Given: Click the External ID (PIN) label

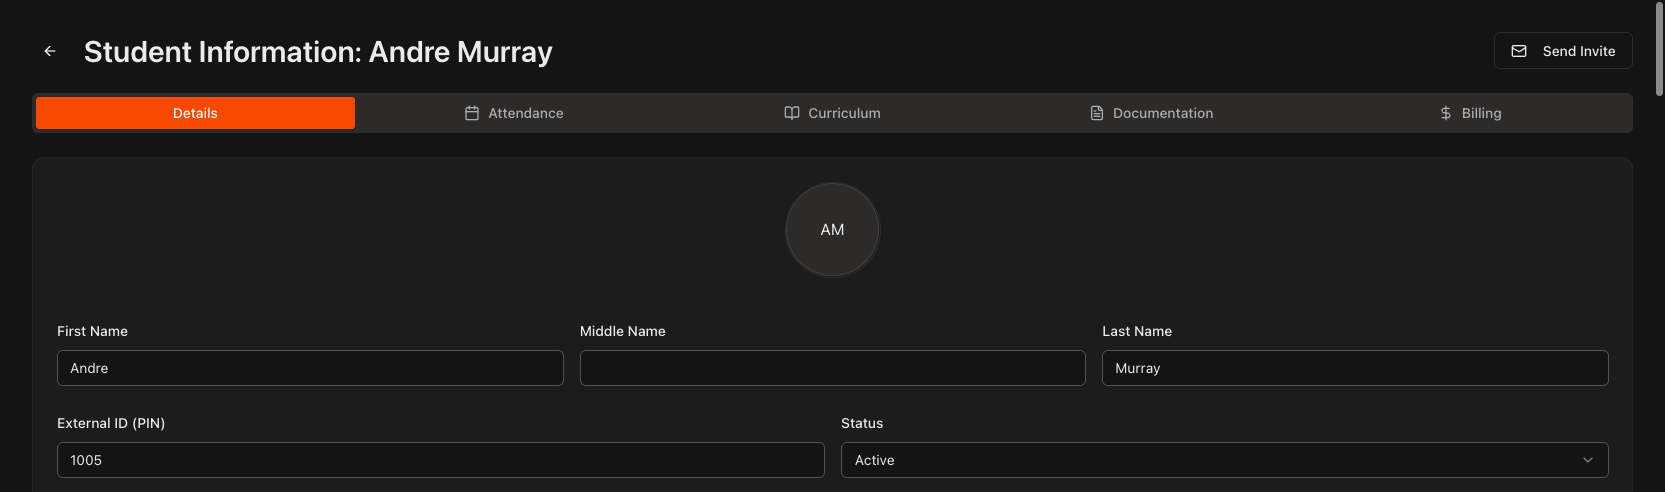Looking at the screenshot, I should pyautogui.click(x=111, y=423).
